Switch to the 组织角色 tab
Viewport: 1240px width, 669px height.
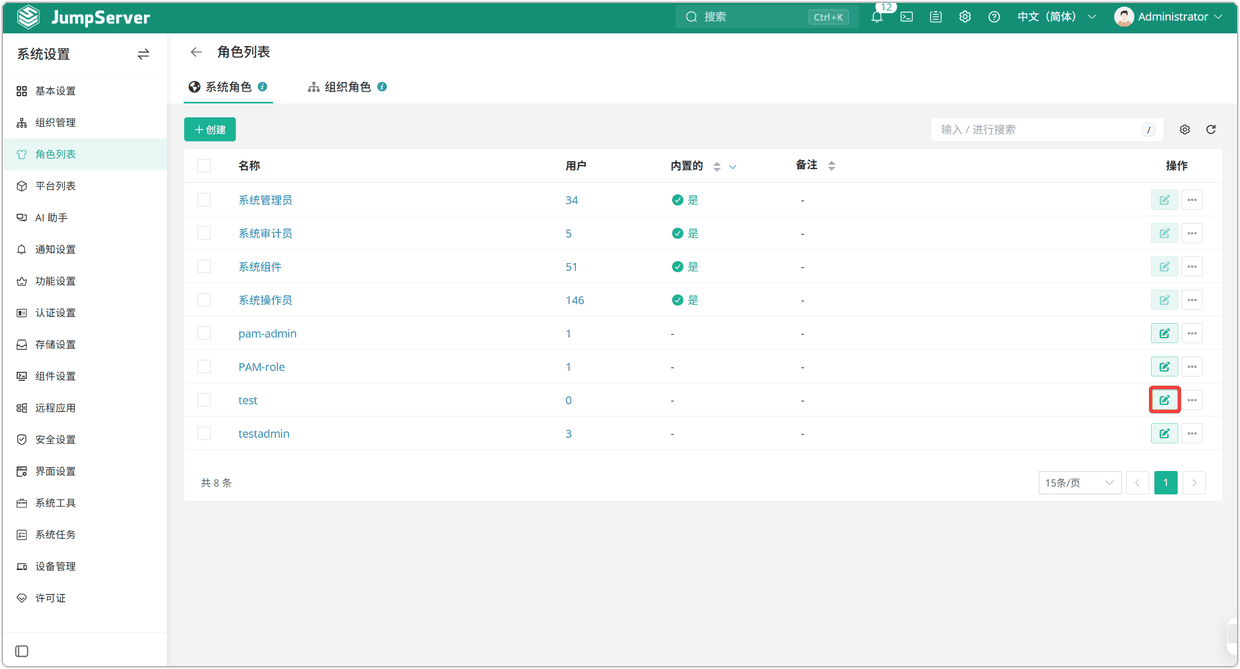(347, 87)
